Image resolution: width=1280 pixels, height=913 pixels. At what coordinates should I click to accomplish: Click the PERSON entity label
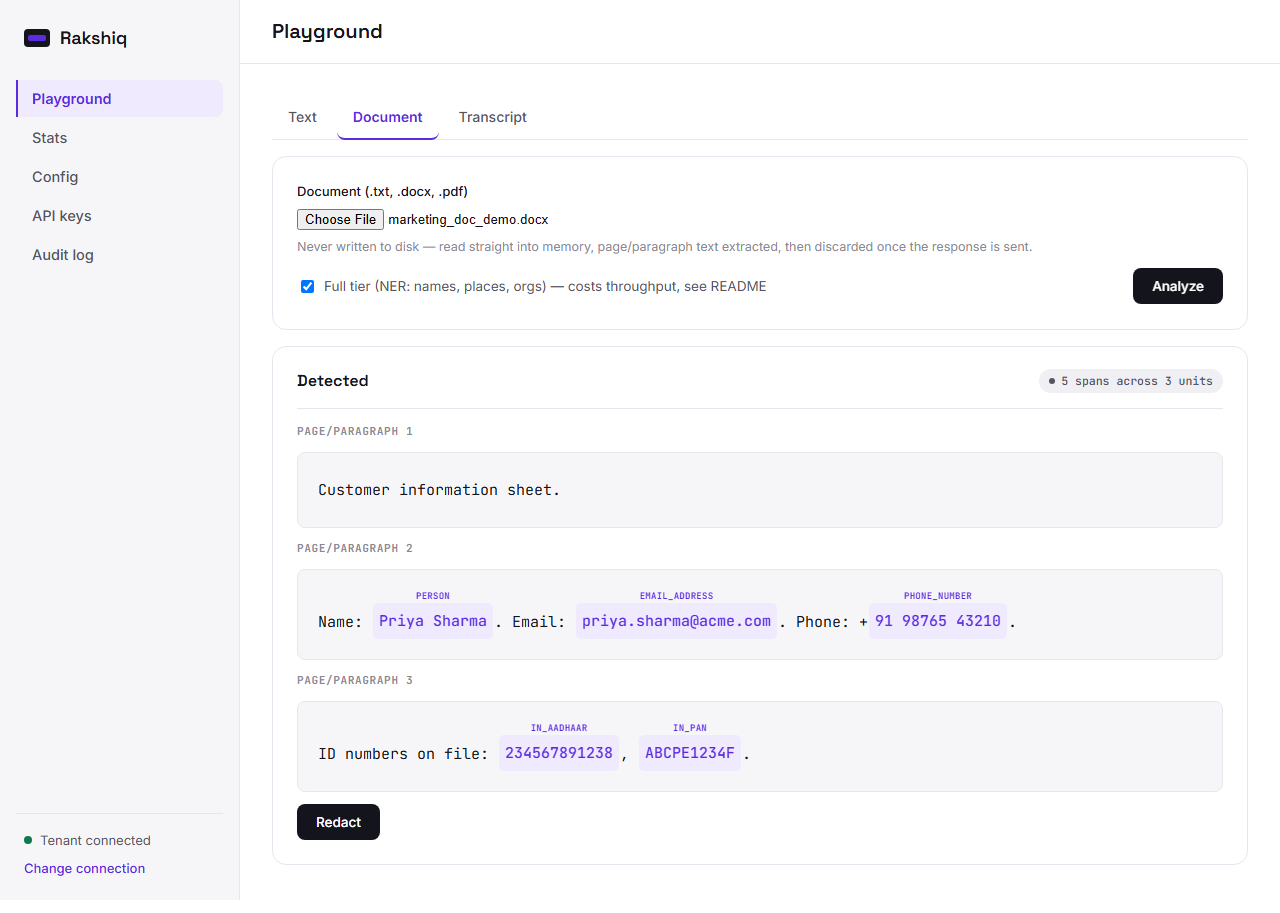tap(433, 596)
